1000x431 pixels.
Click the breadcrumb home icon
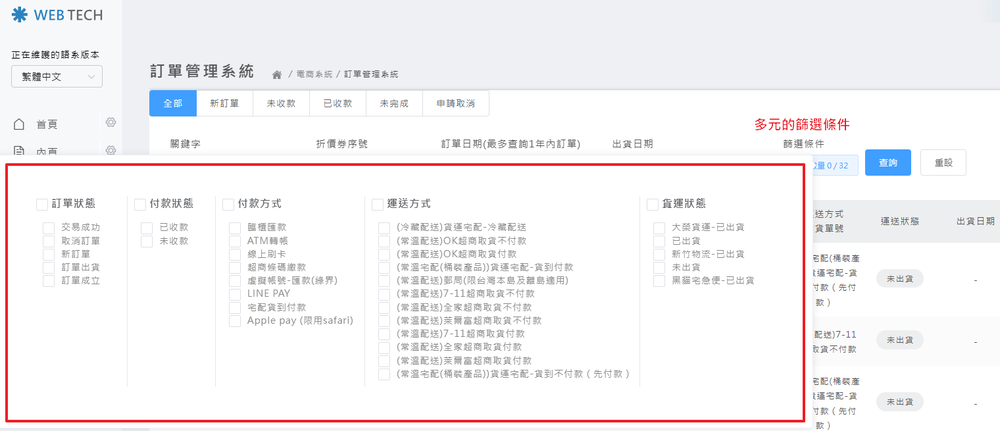tap(277, 75)
